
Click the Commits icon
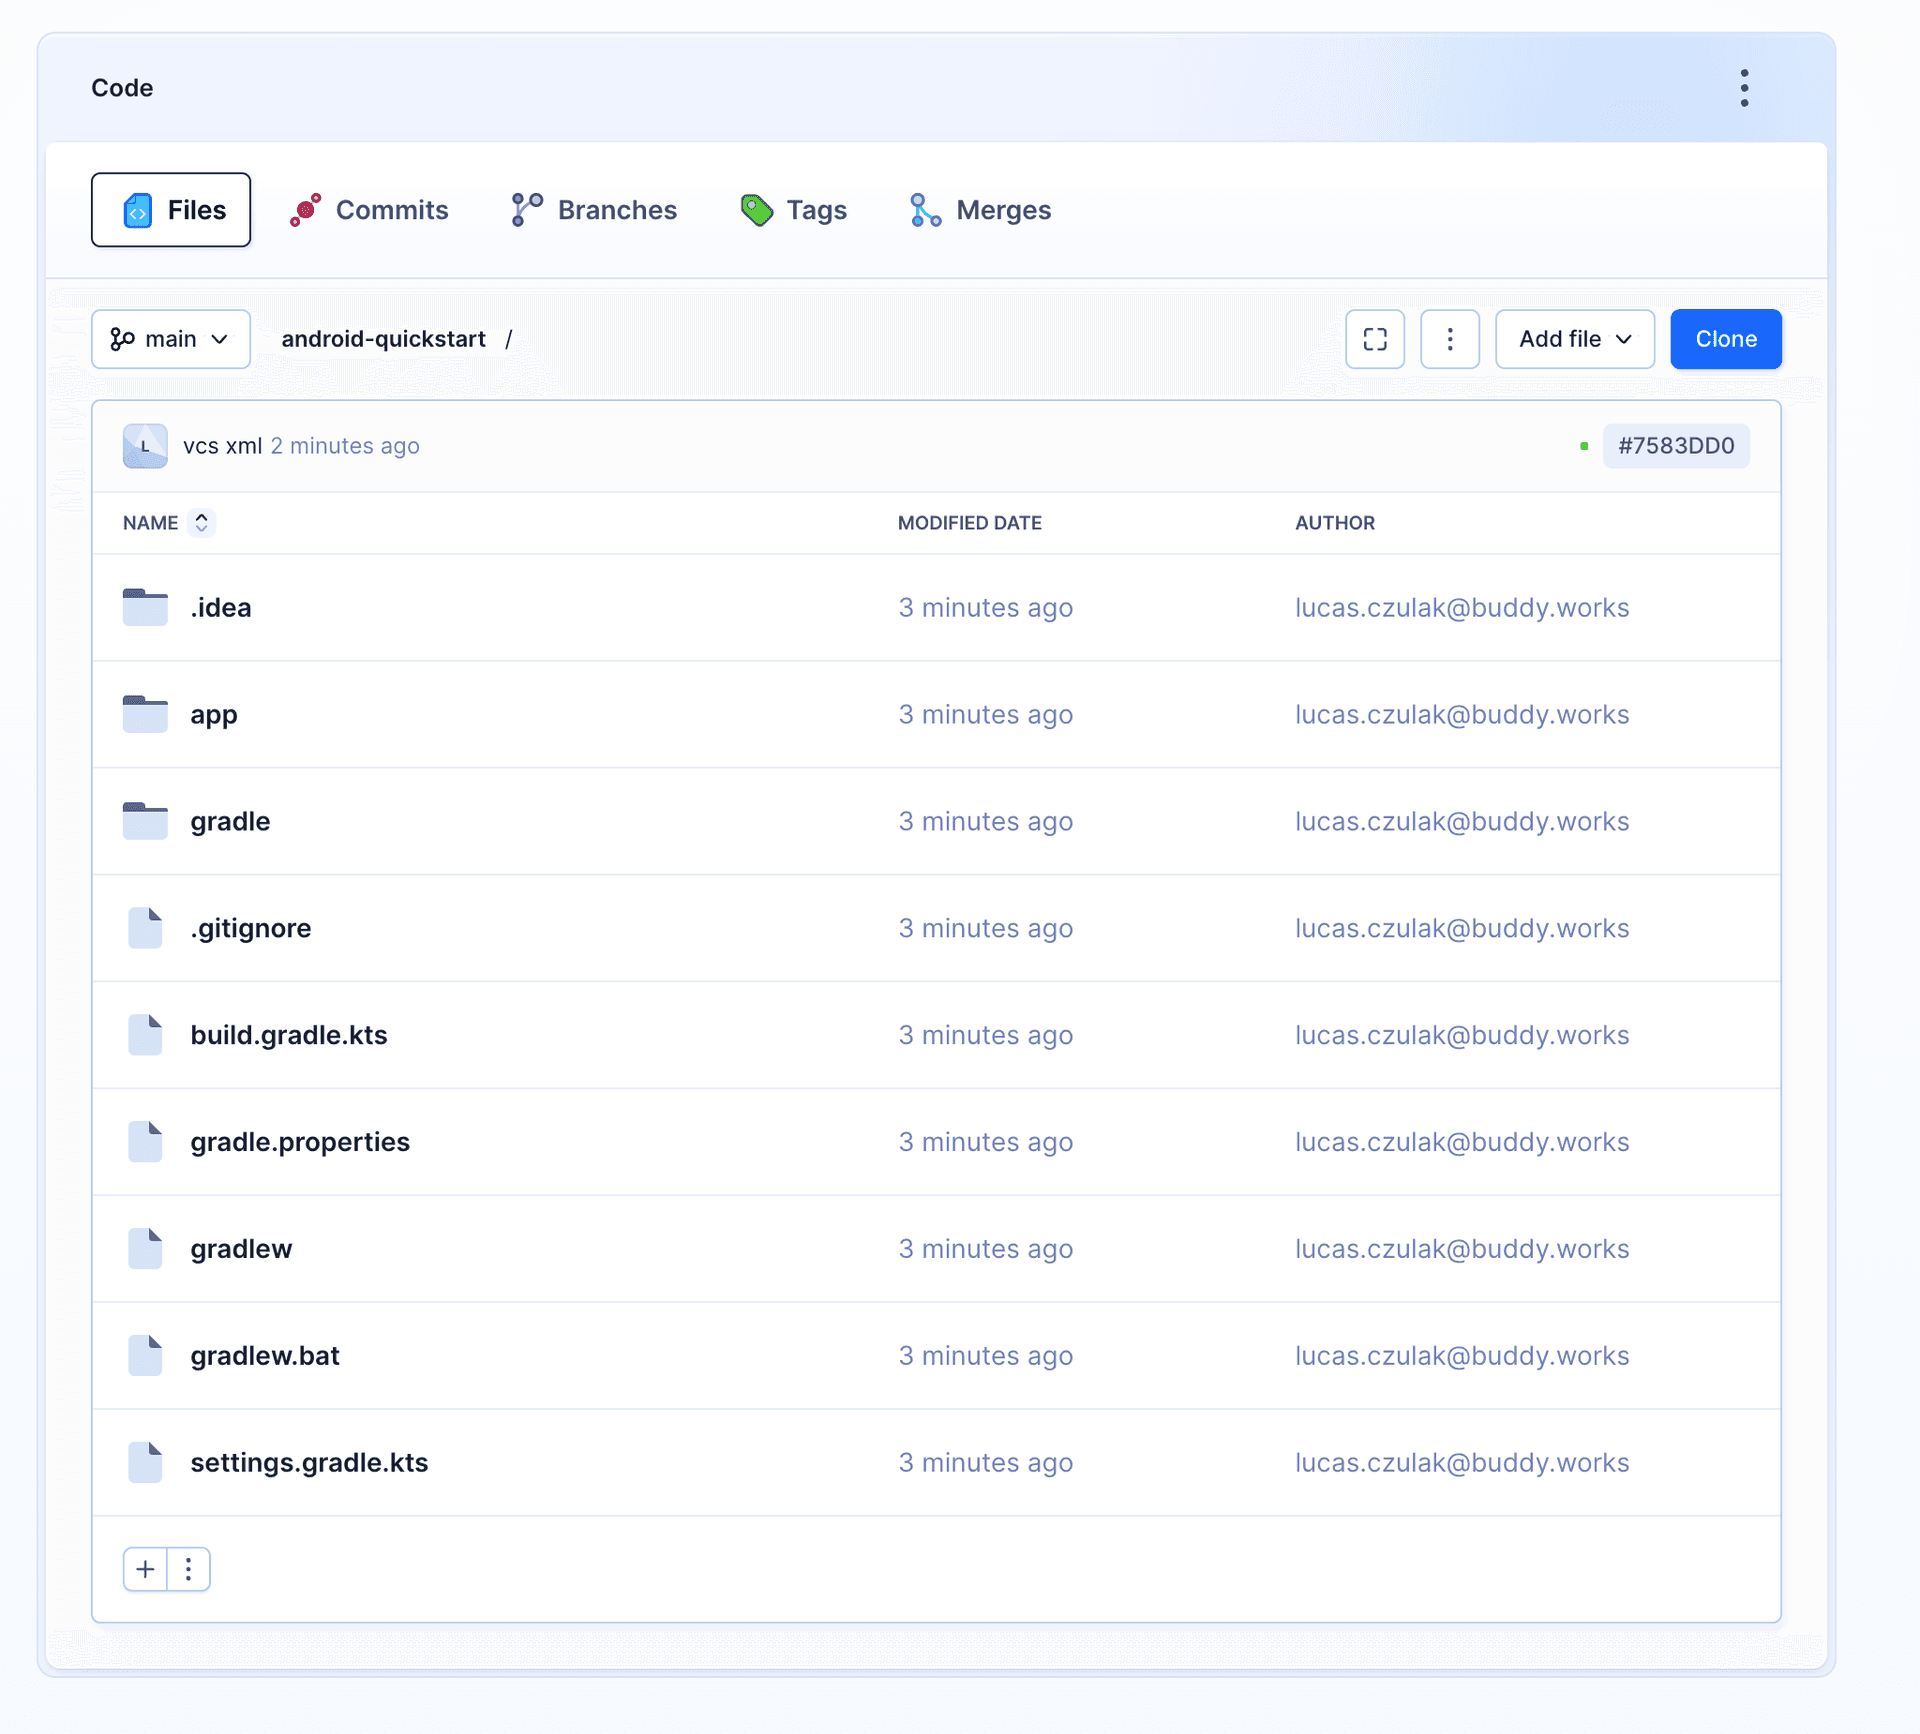(x=306, y=209)
